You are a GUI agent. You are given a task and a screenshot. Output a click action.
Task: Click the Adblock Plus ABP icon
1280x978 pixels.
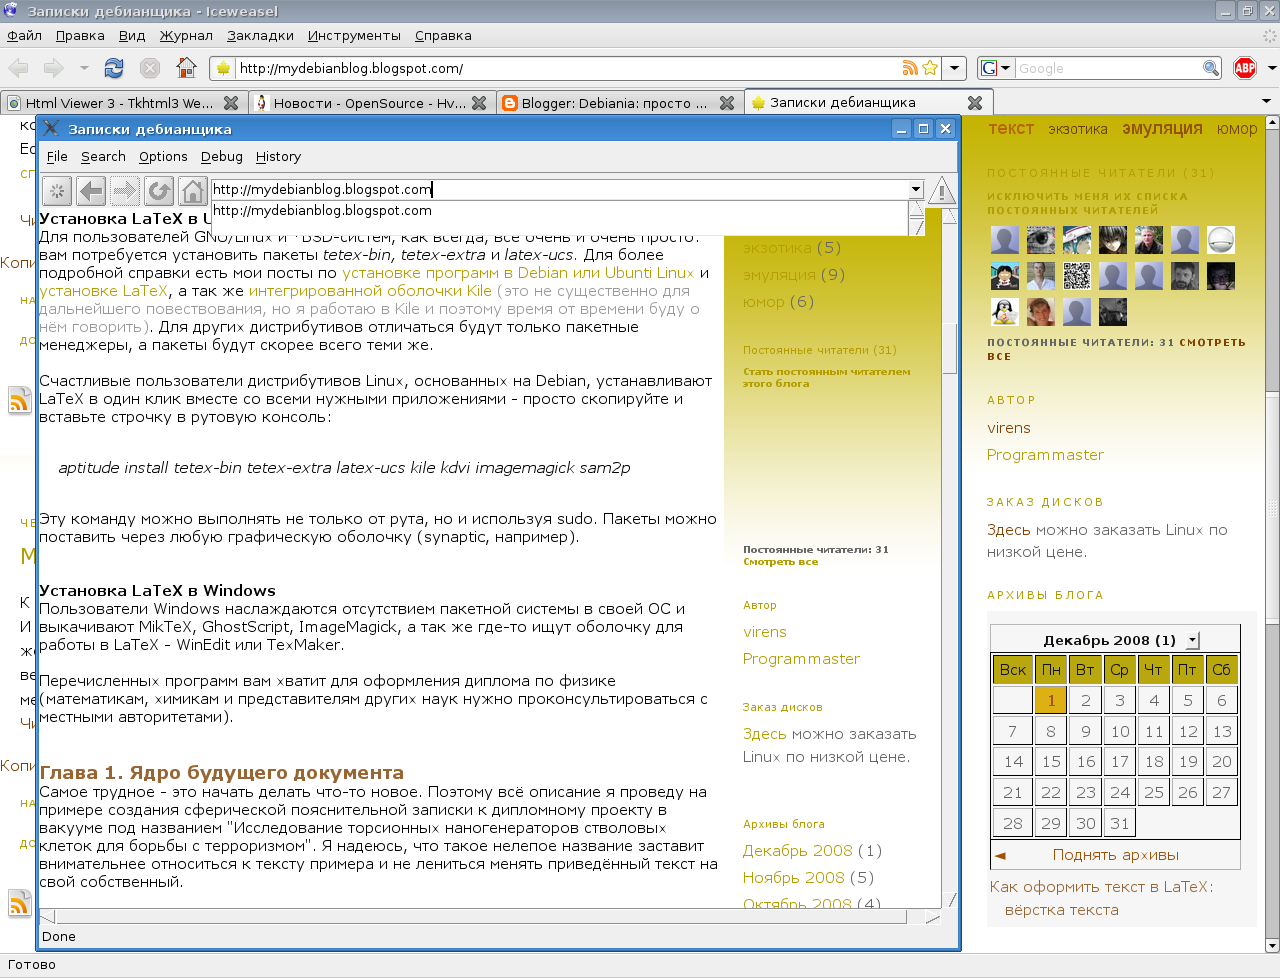pos(1245,68)
